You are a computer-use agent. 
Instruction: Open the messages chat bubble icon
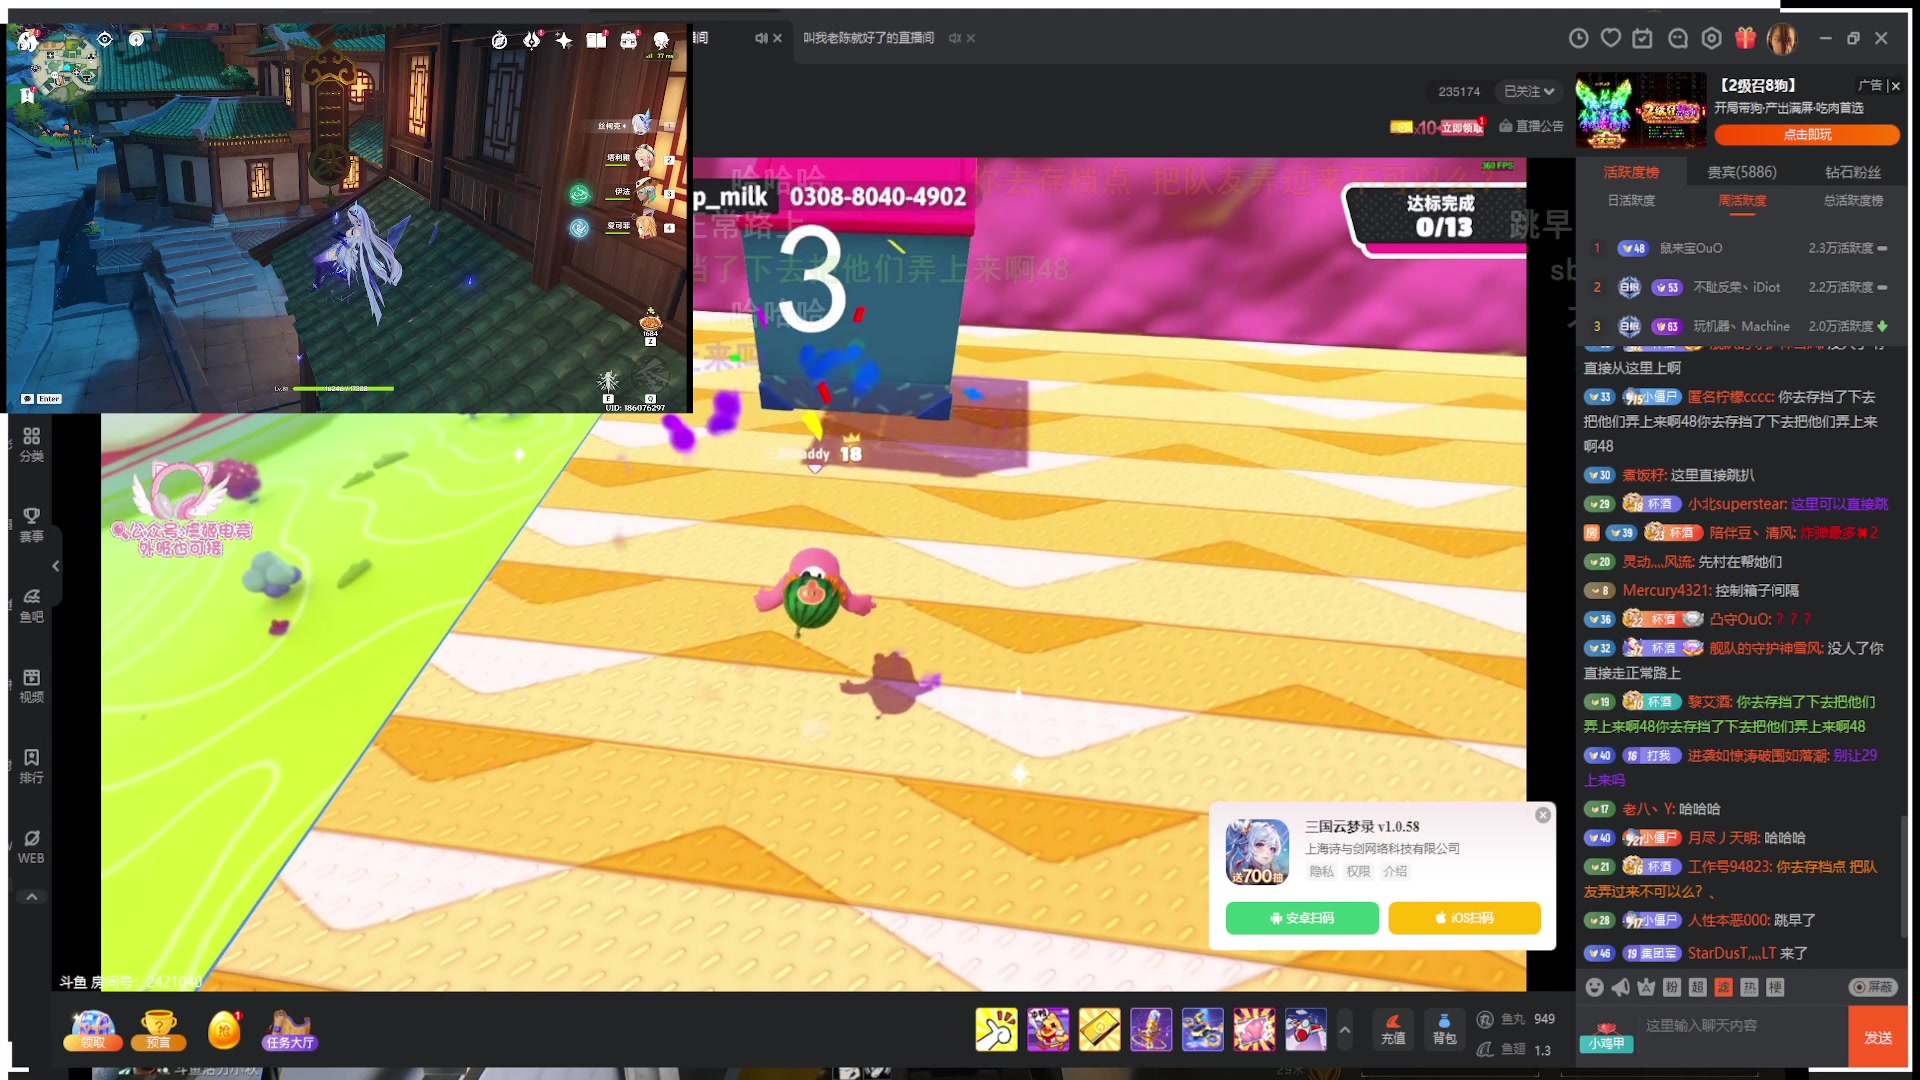(1678, 38)
